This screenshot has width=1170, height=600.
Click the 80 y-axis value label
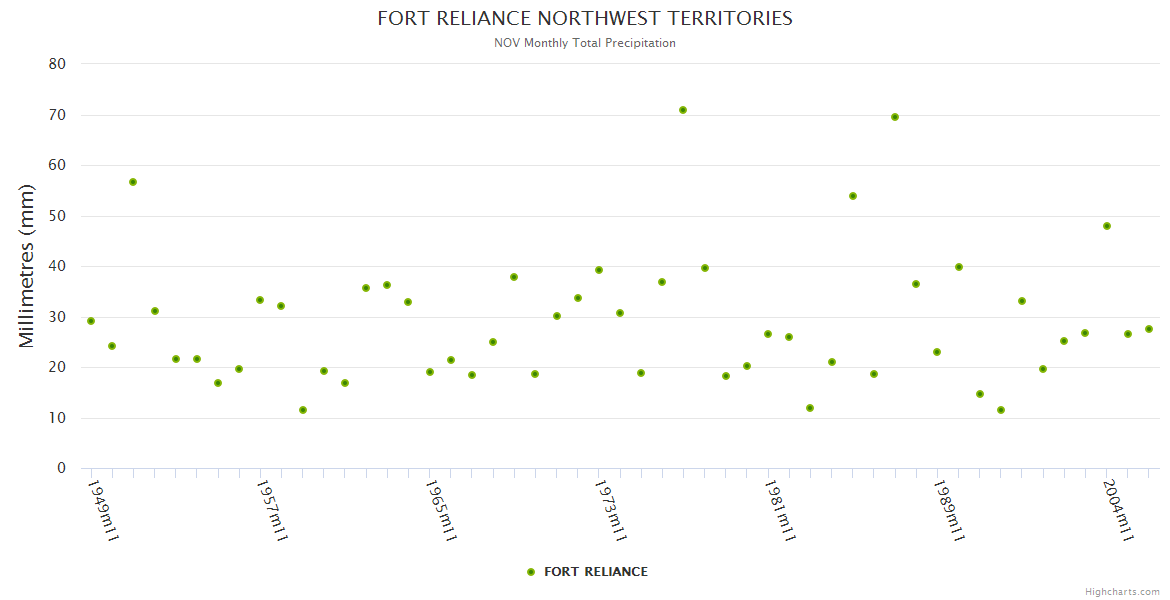(x=57, y=64)
